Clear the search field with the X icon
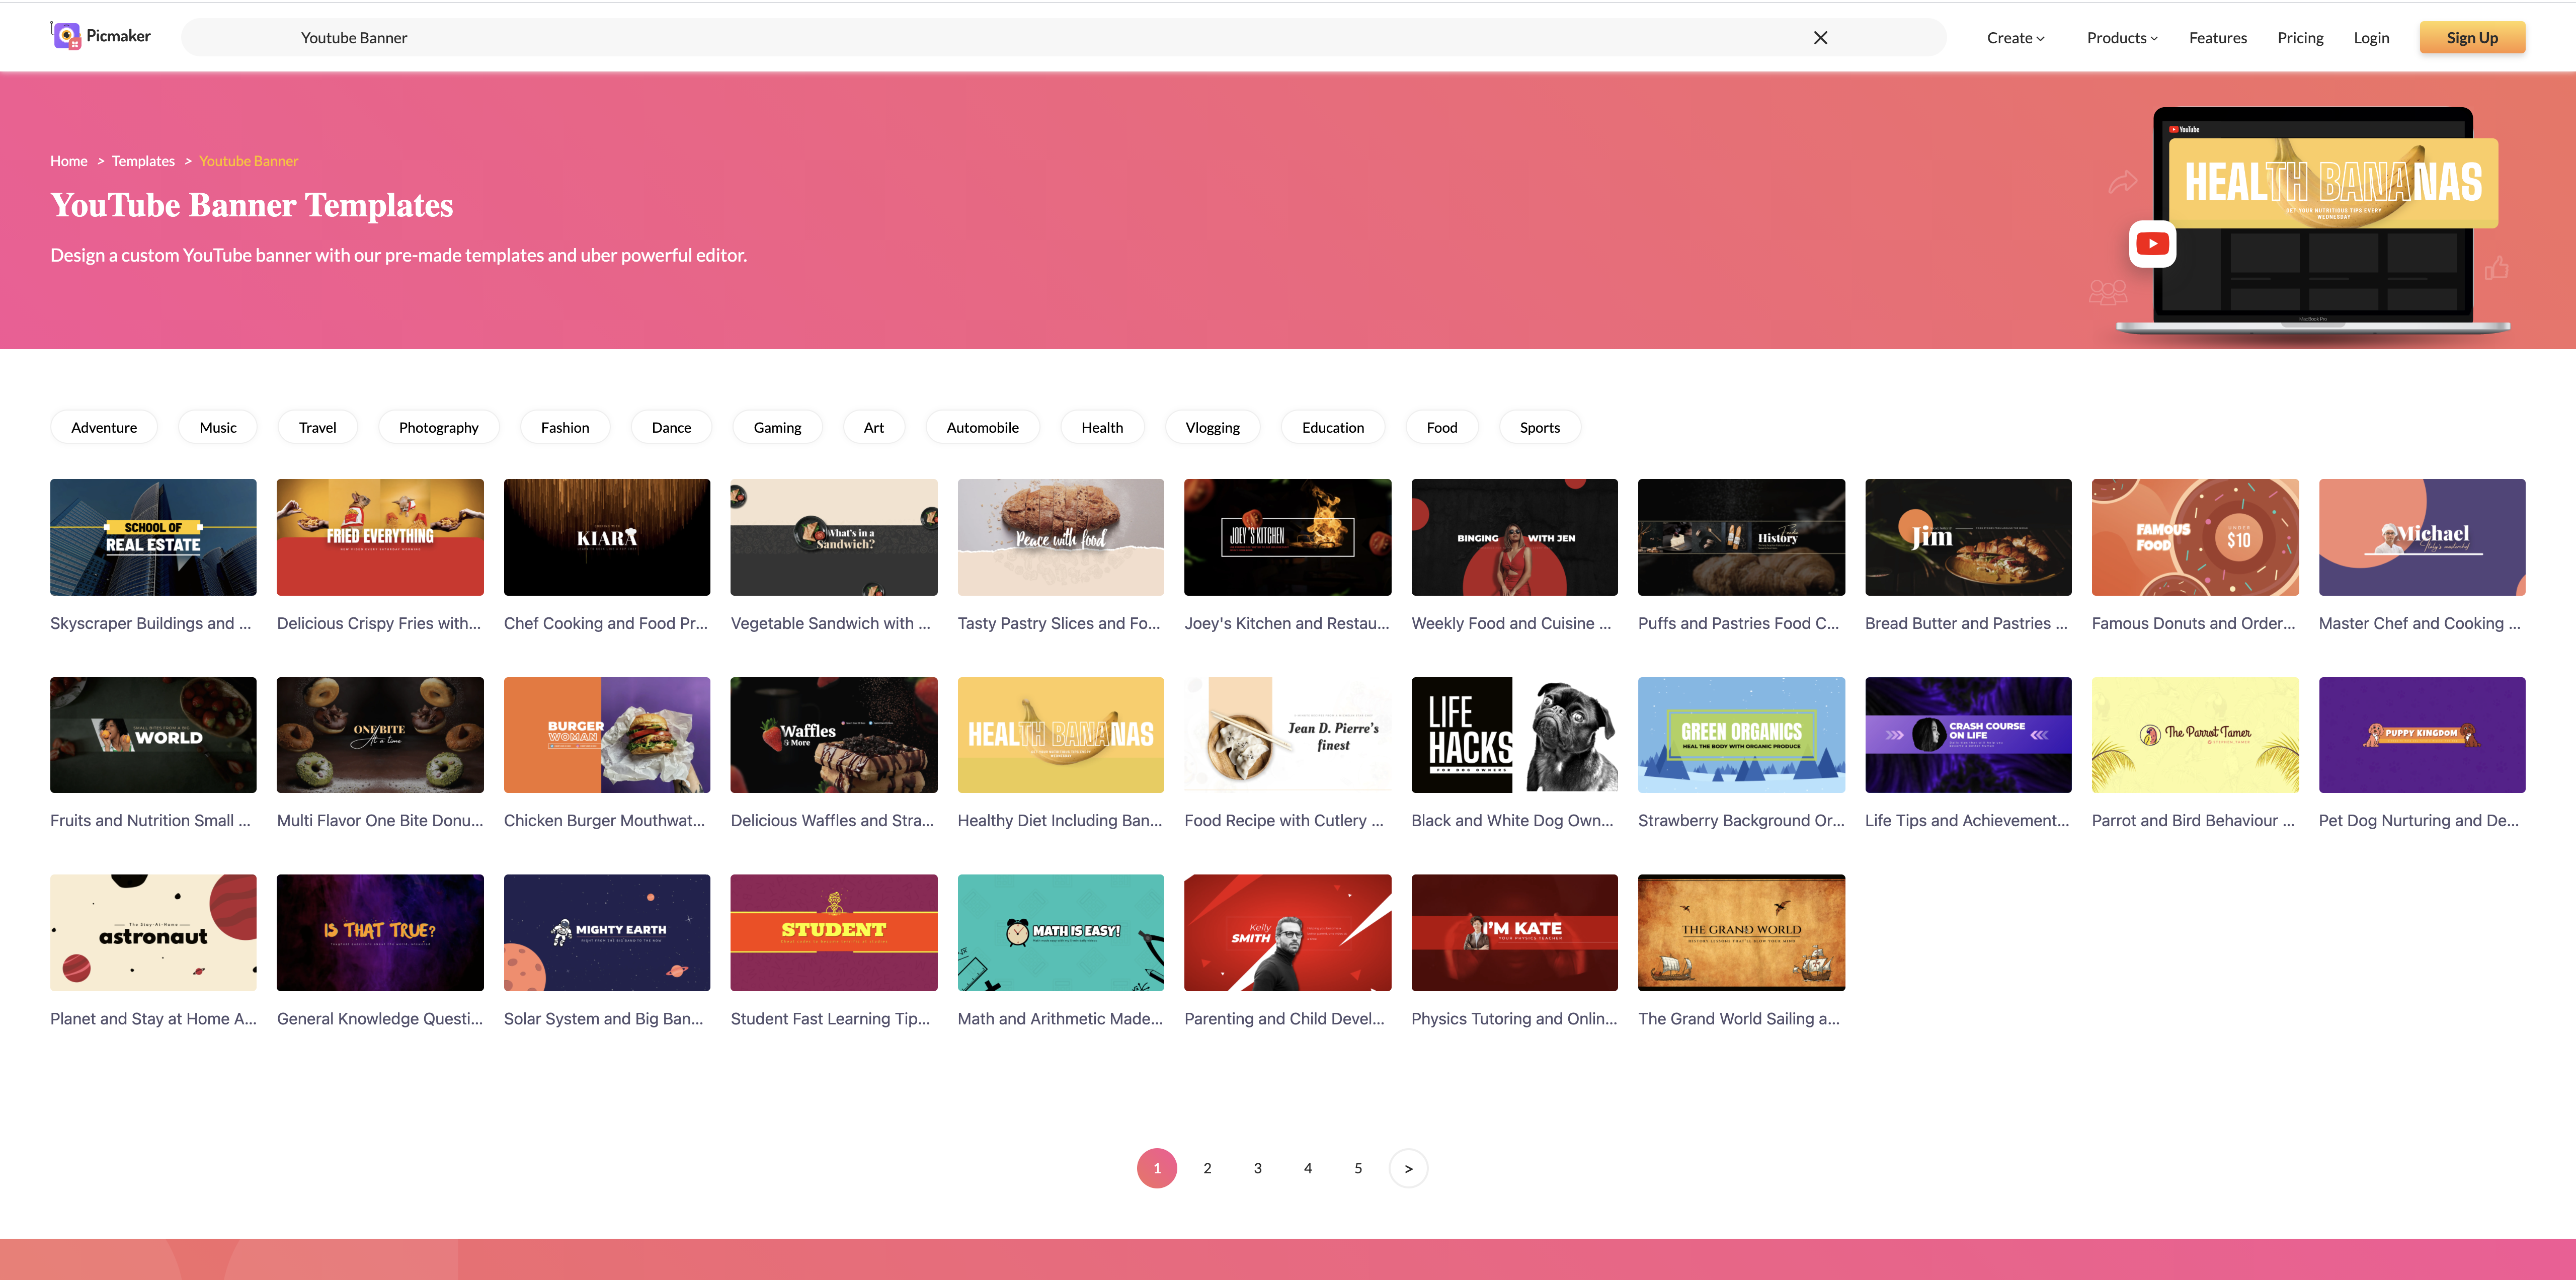Screen dimensions: 2576x1280 coord(1820,38)
